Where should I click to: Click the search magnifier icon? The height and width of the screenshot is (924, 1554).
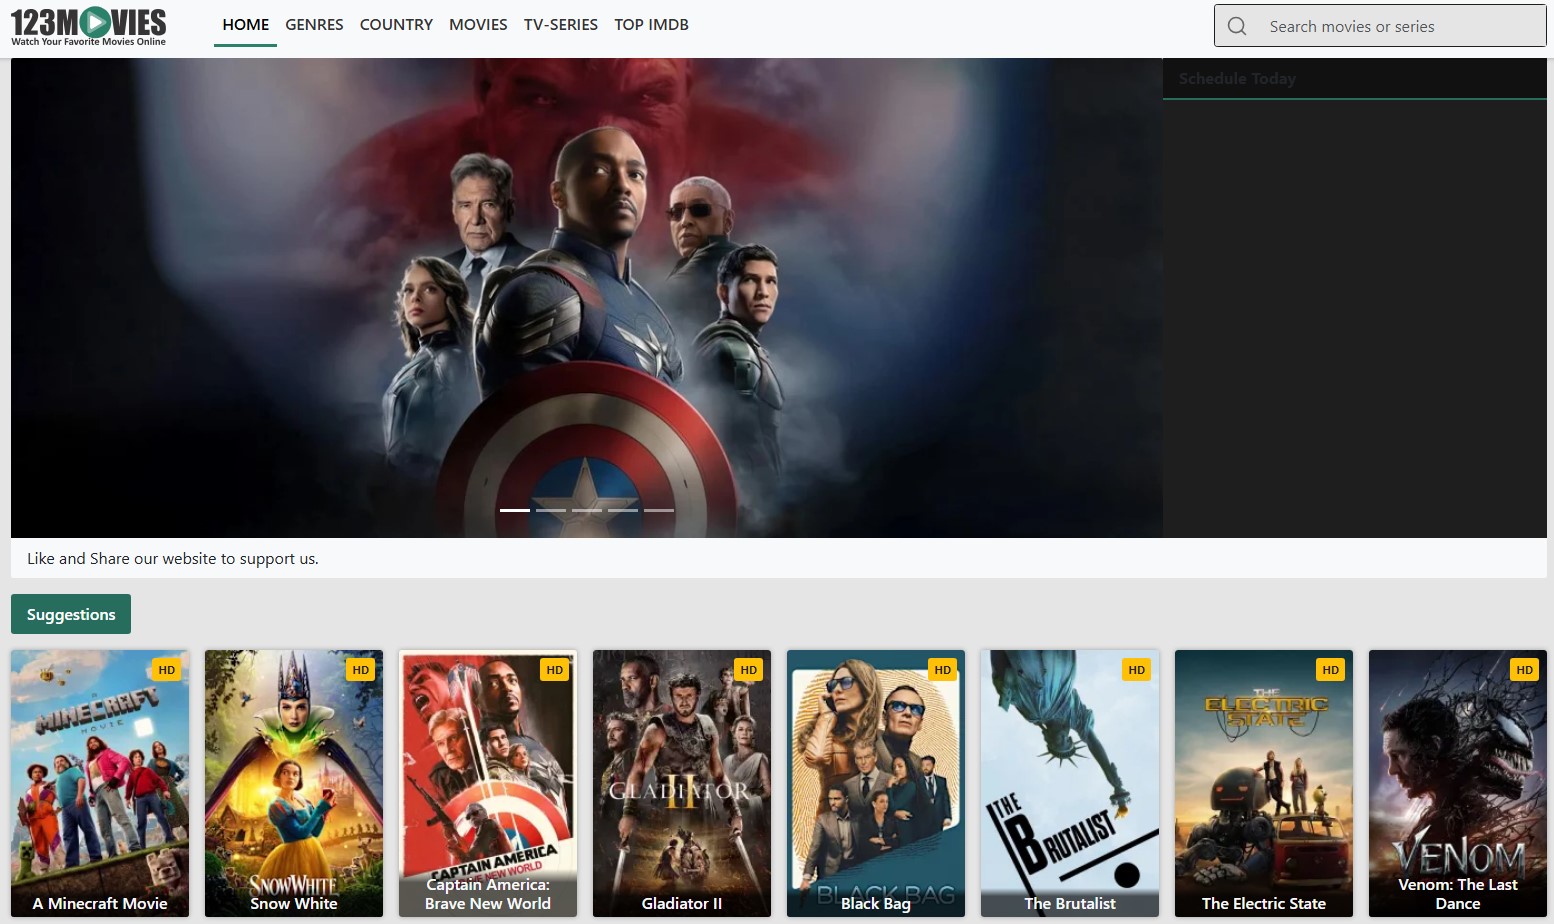click(1237, 25)
